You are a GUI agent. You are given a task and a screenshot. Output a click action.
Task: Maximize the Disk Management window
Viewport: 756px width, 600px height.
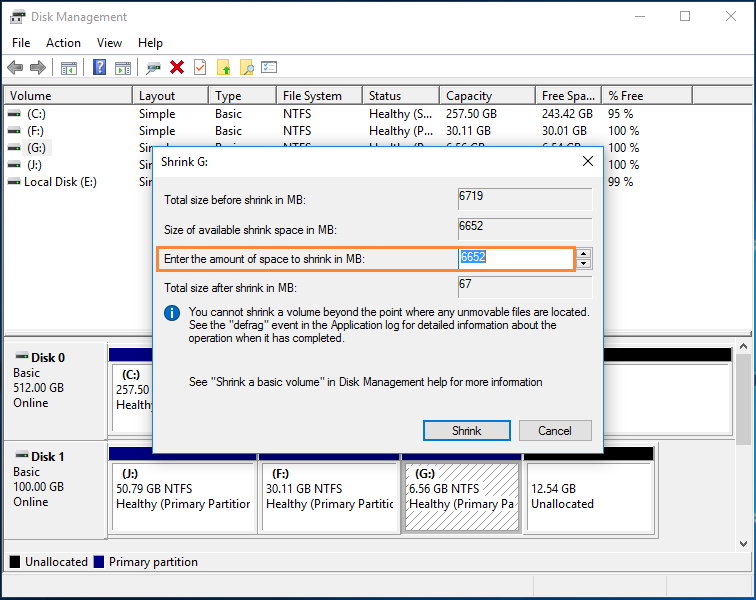click(685, 16)
